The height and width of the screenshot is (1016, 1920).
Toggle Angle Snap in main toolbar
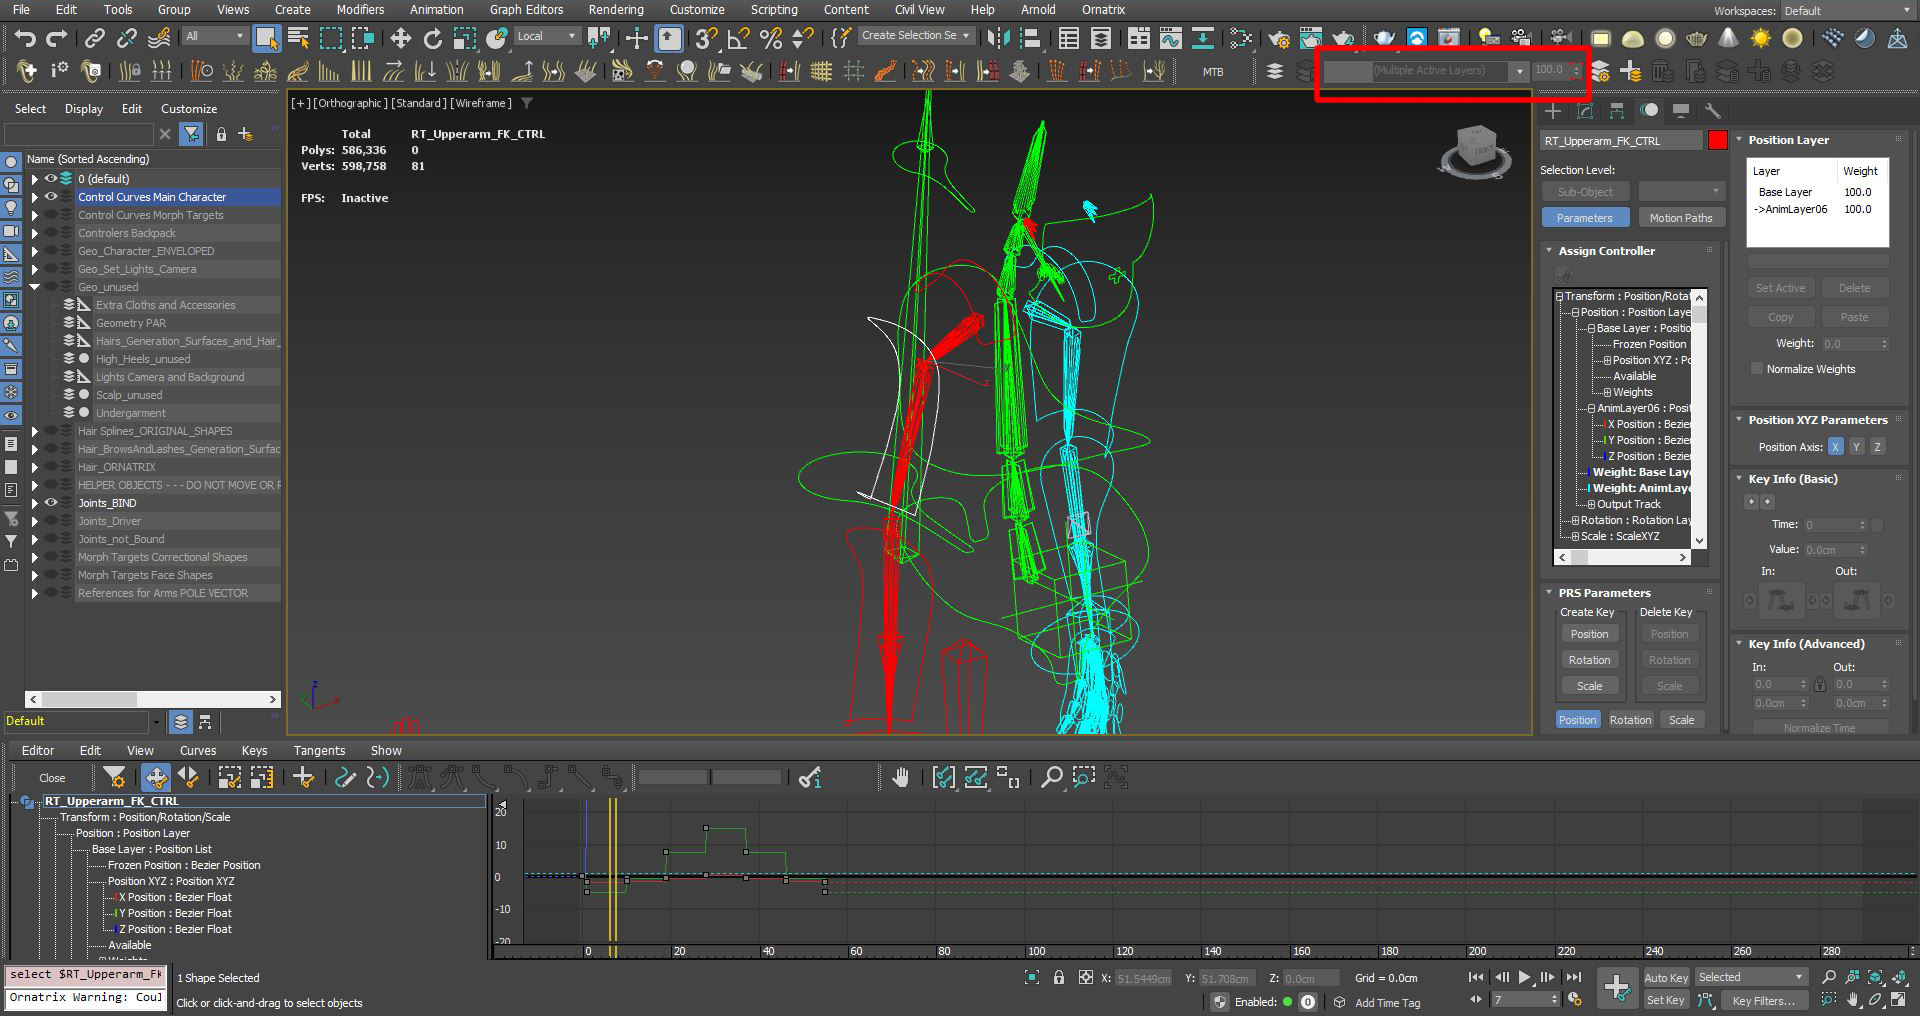coord(738,38)
